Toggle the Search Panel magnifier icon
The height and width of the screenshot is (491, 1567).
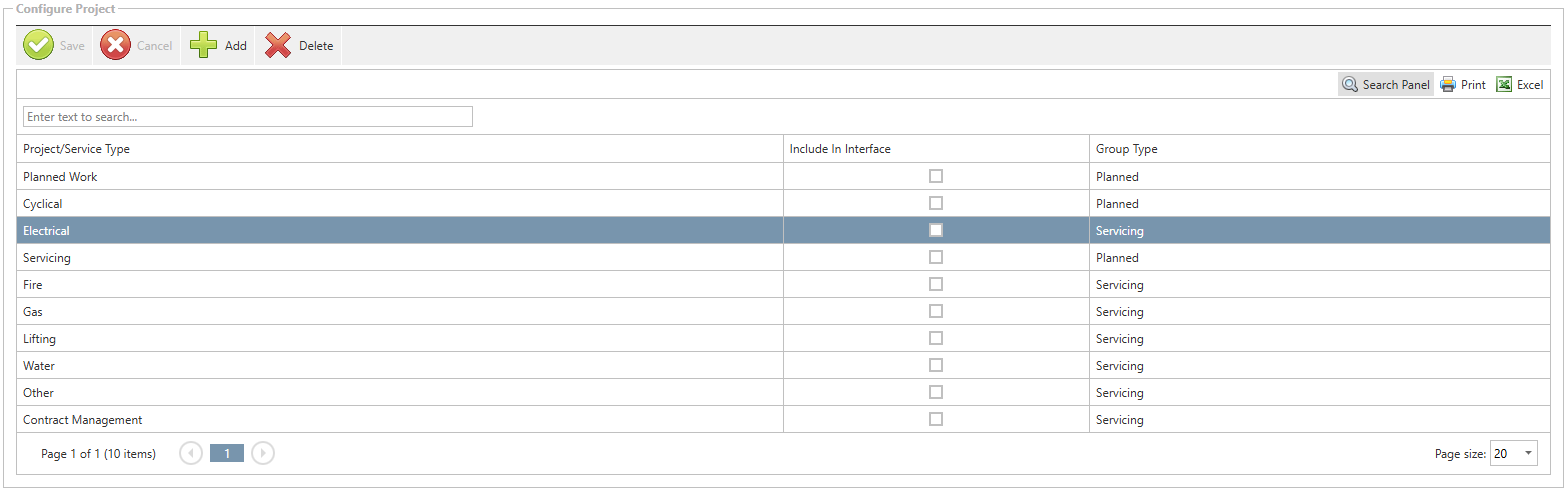coord(1350,85)
